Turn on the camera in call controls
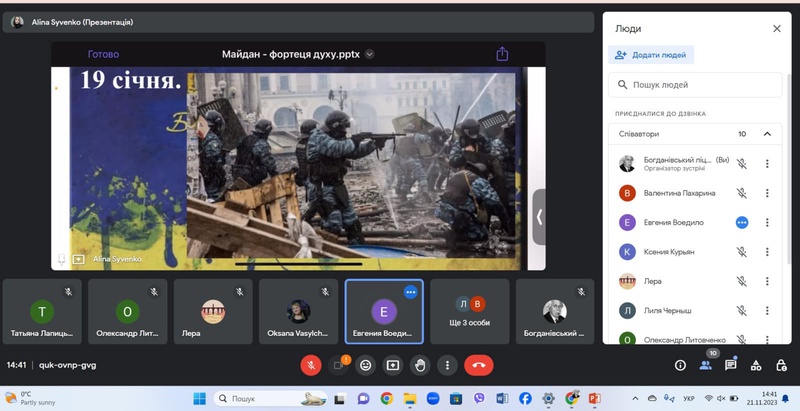Image resolution: width=800 pixels, height=411 pixels. (x=338, y=365)
